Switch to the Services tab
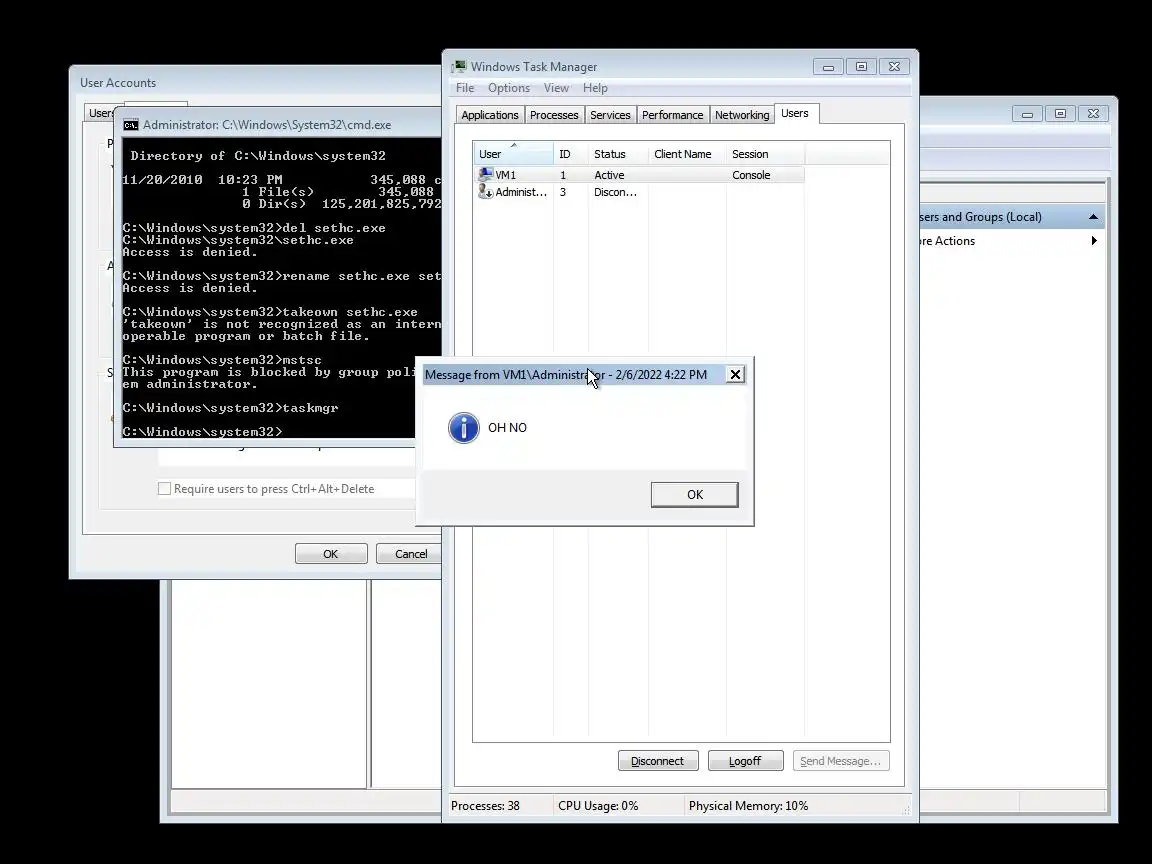The width and height of the screenshot is (1152, 864). 611,115
